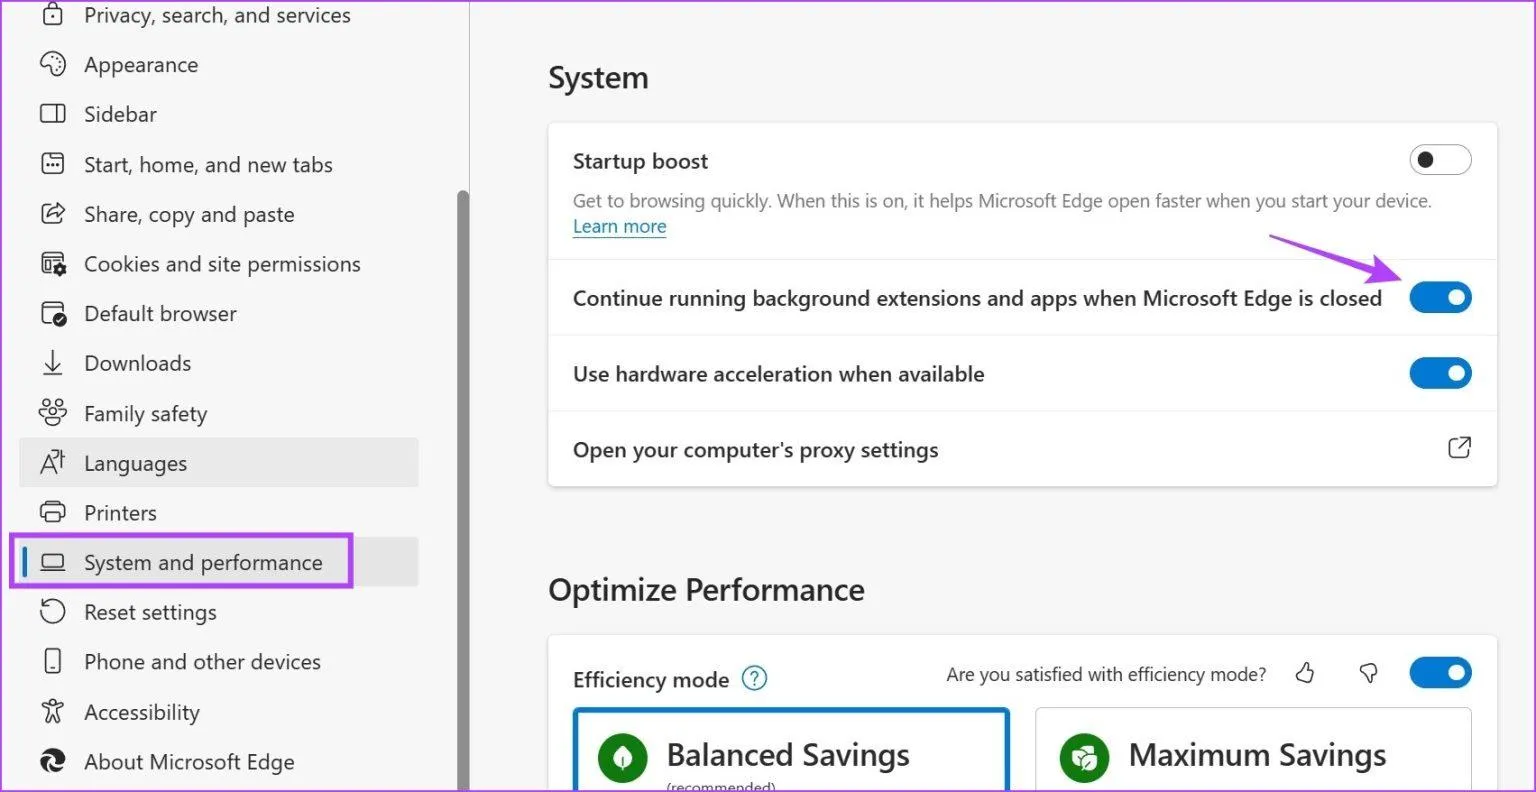The height and width of the screenshot is (792, 1536).
Task: Give thumbs down for efficiency mode
Action: pos(1369,673)
